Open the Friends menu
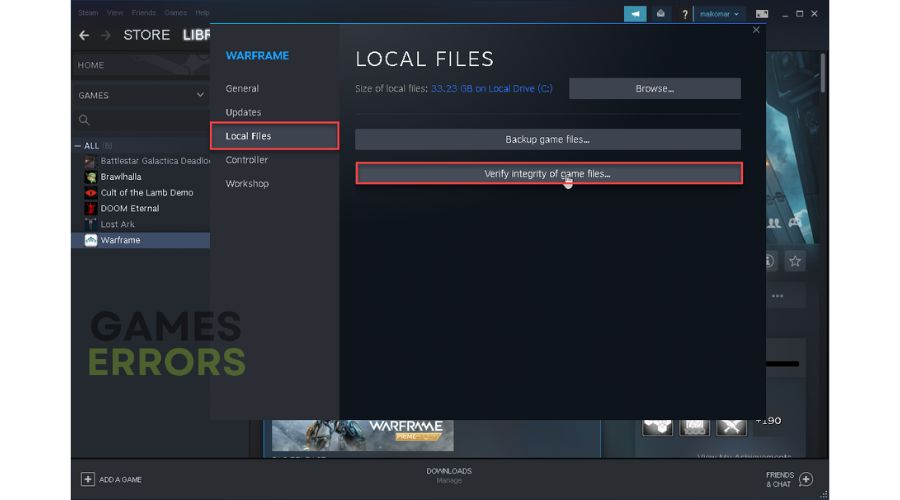The width and height of the screenshot is (900, 500). 143,13
